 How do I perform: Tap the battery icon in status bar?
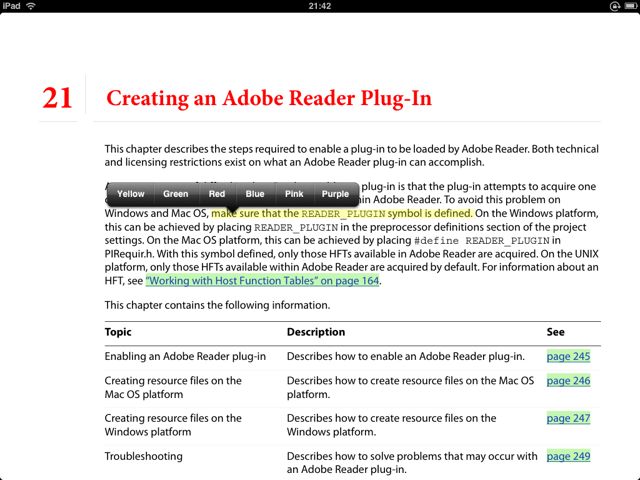pos(630,6)
